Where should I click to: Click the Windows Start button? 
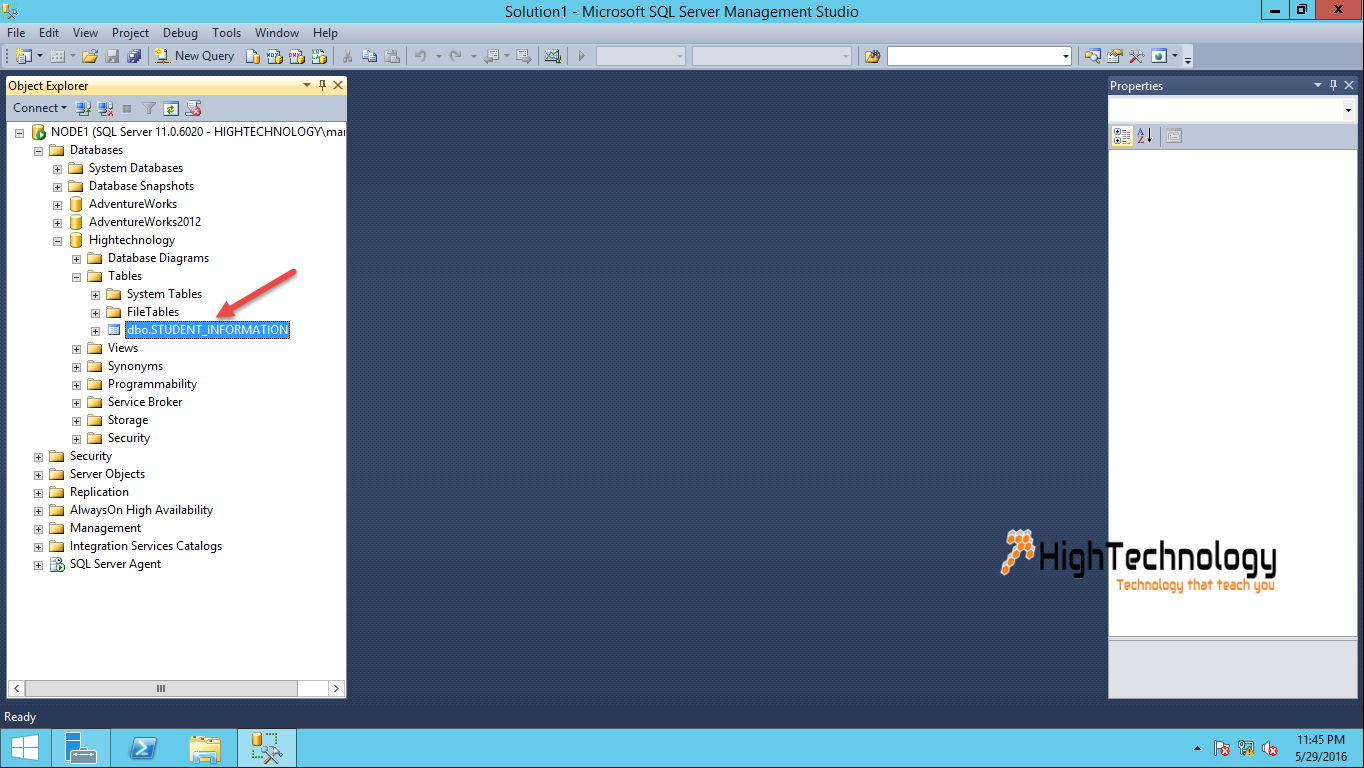25,747
